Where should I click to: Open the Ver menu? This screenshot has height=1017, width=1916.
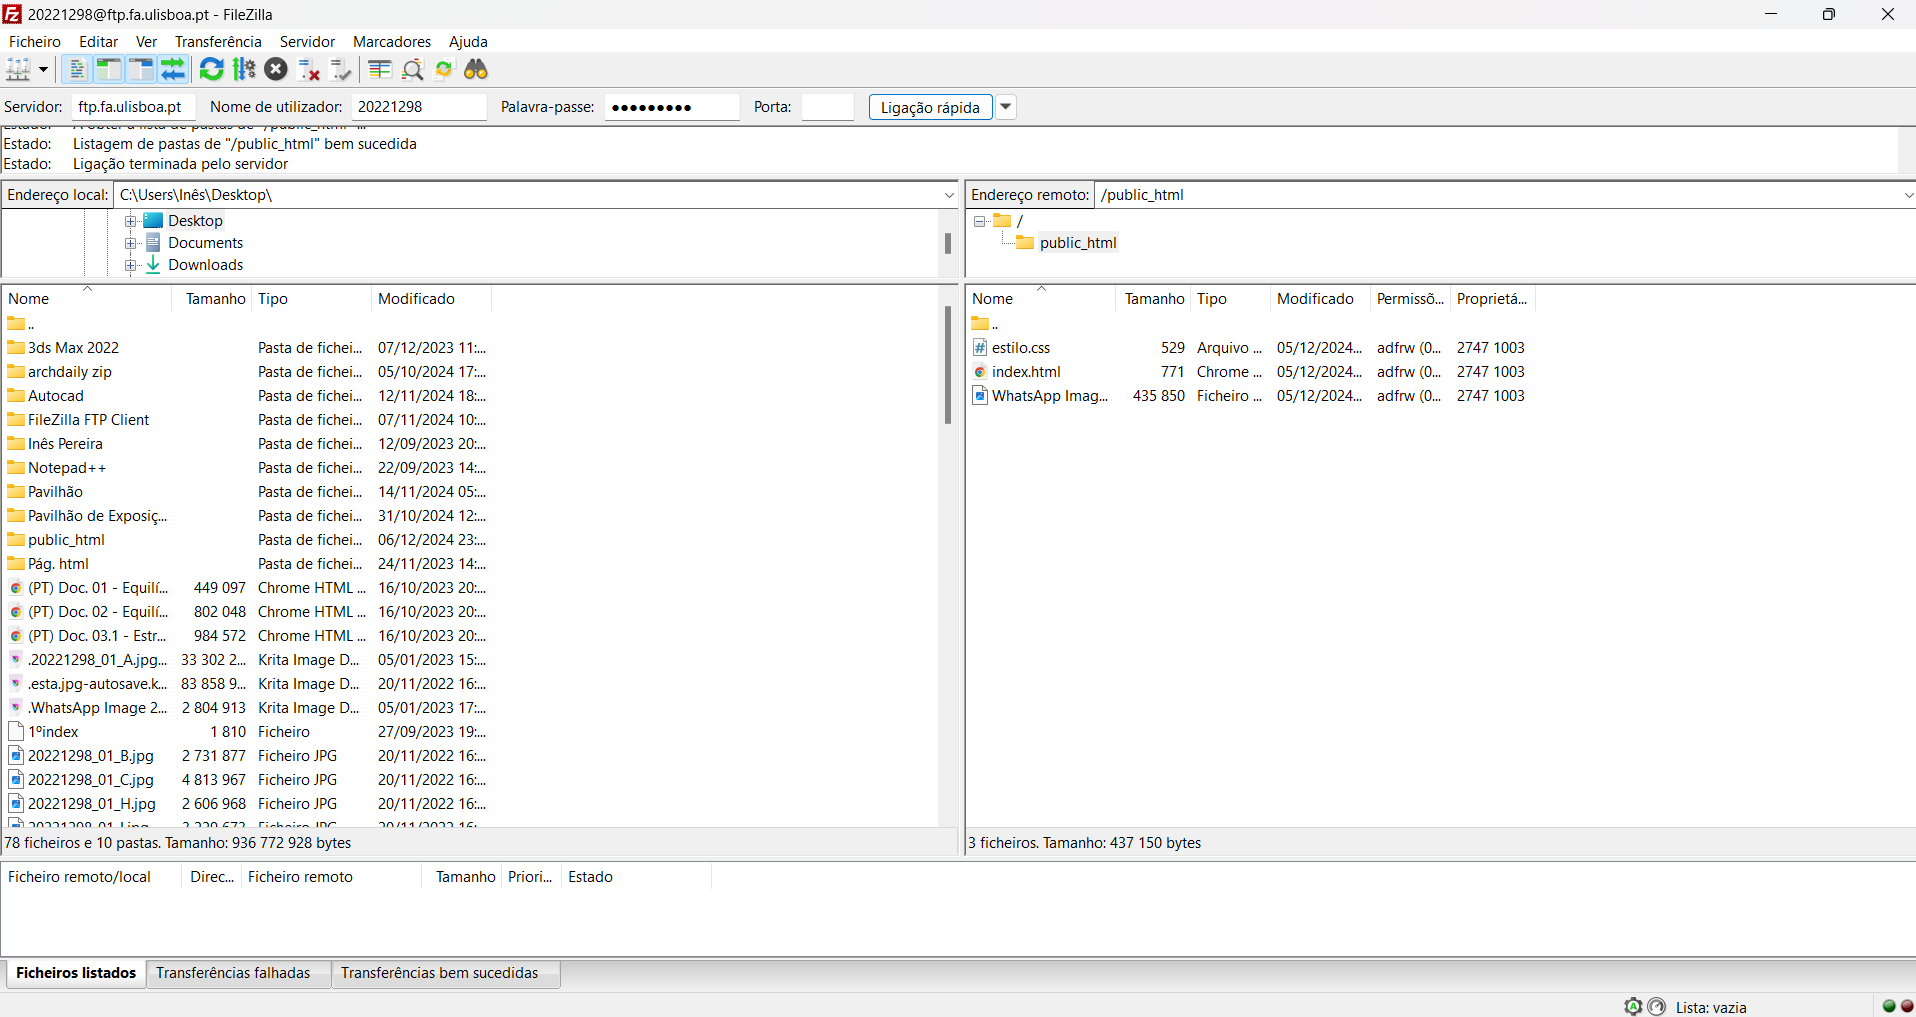click(x=146, y=41)
